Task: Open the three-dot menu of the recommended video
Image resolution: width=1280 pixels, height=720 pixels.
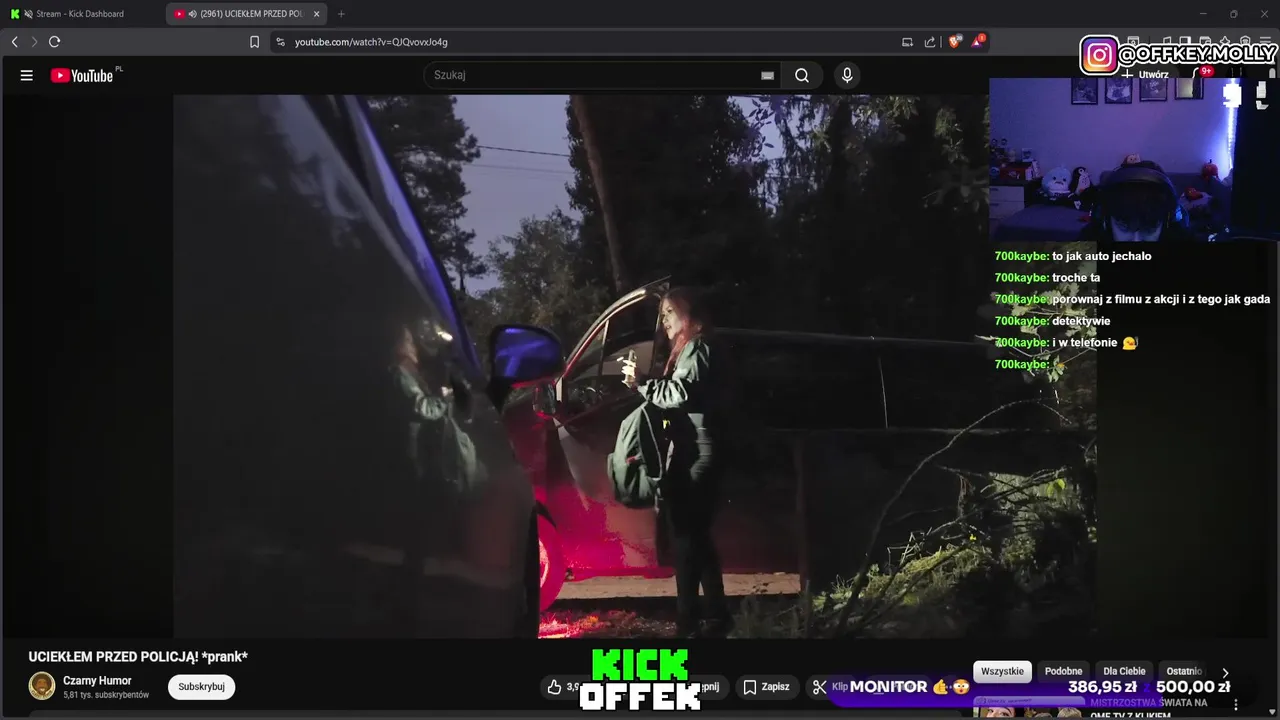Action: pyautogui.click(x=1236, y=706)
